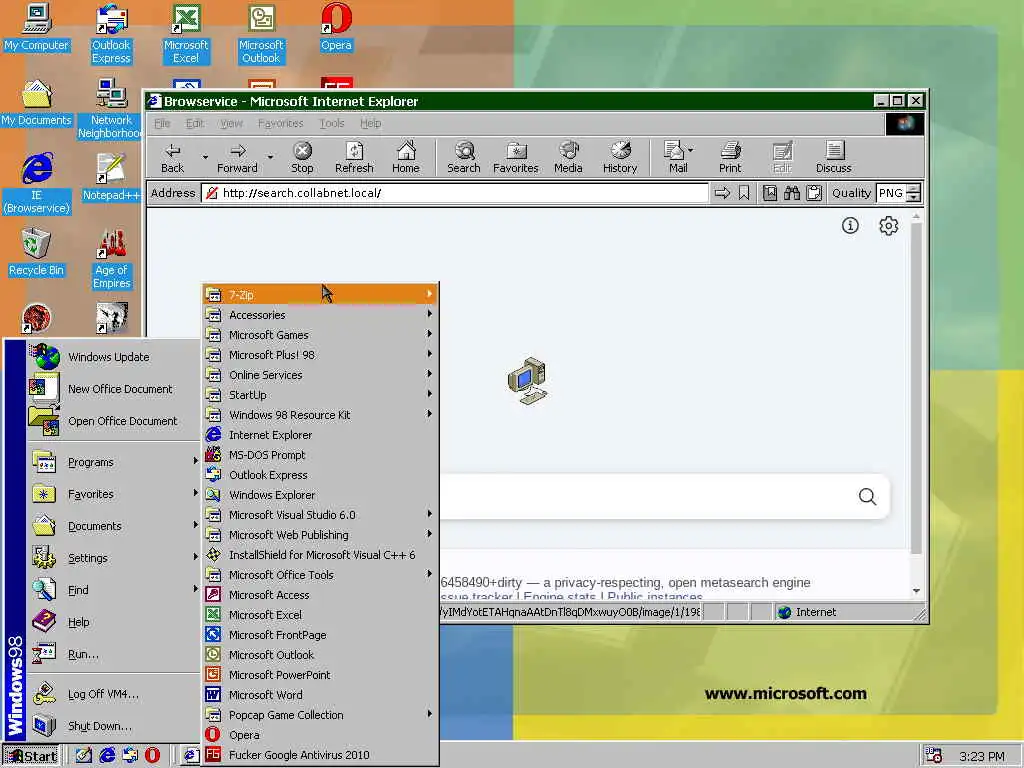Expand Programs in Start menu
Viewport: 1024px width, 768px height.
pyautogui.click(x=114, y=462)
